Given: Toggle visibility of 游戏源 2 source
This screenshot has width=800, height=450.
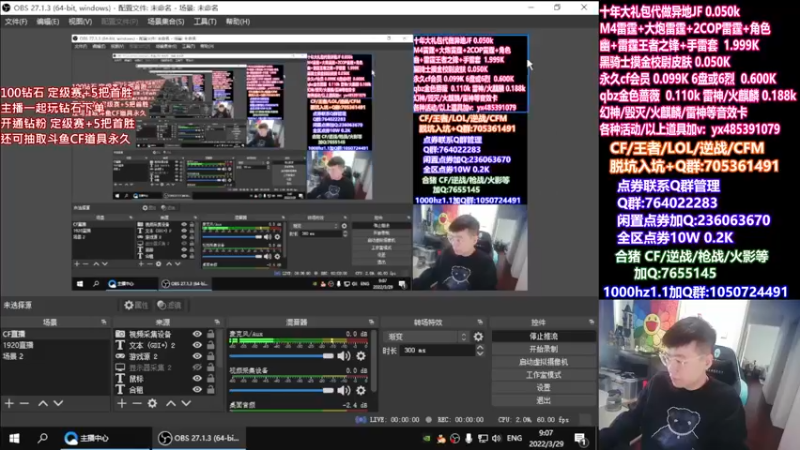Looking at the screenshot, I should click(x=197, y=357).
